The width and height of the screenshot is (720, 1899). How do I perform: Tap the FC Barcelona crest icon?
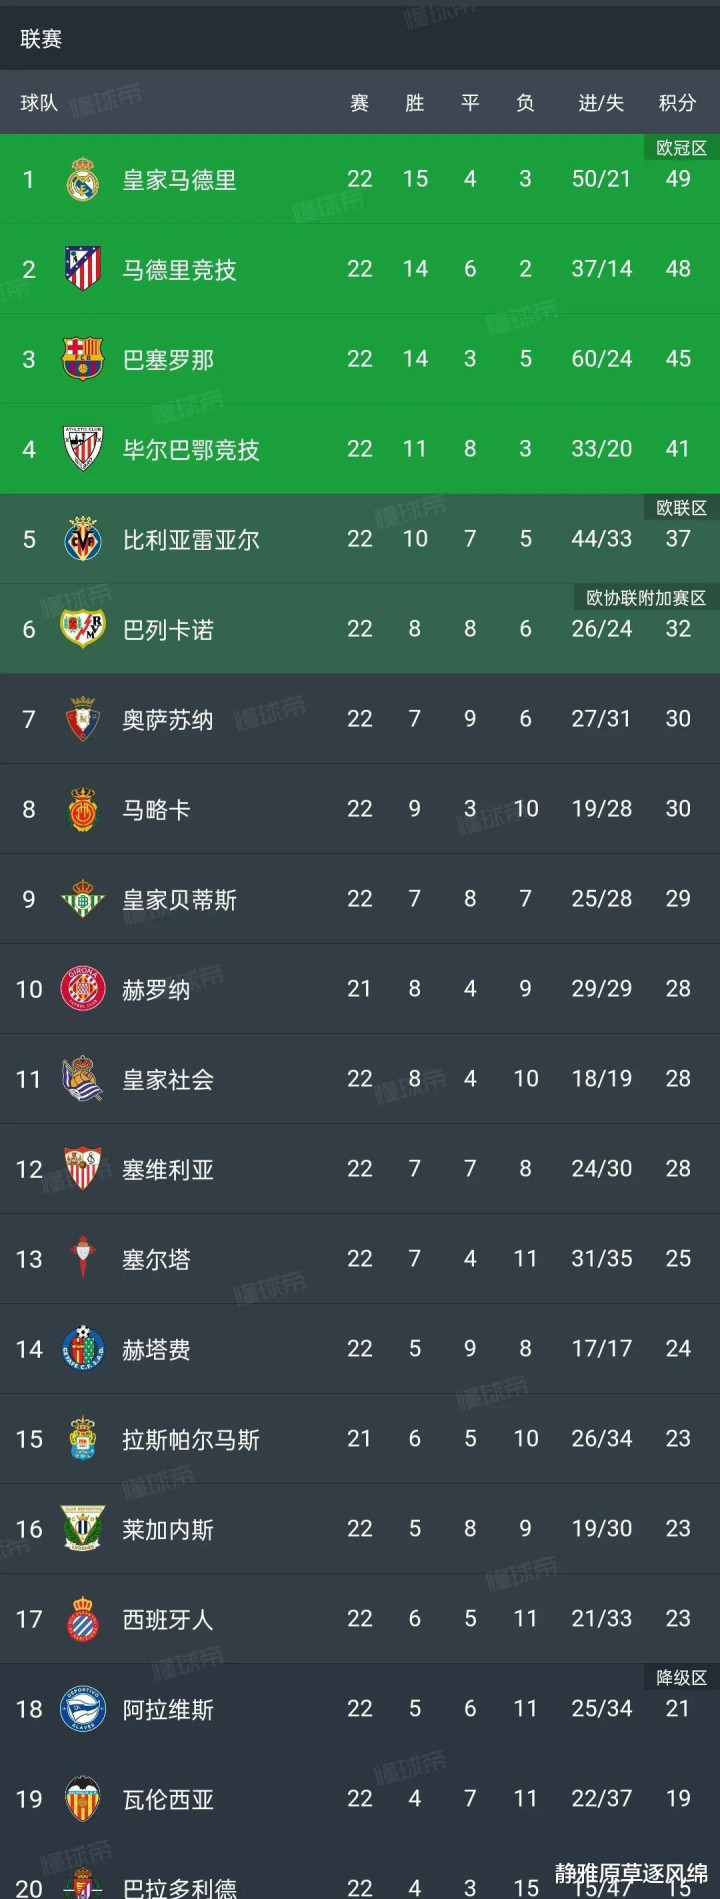[83, 358]
